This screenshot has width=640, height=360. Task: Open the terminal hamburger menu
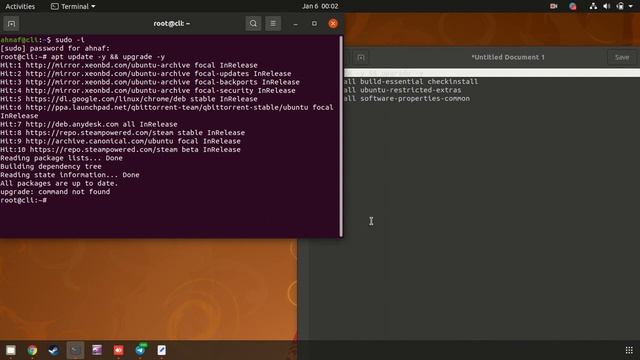point(273,23)
